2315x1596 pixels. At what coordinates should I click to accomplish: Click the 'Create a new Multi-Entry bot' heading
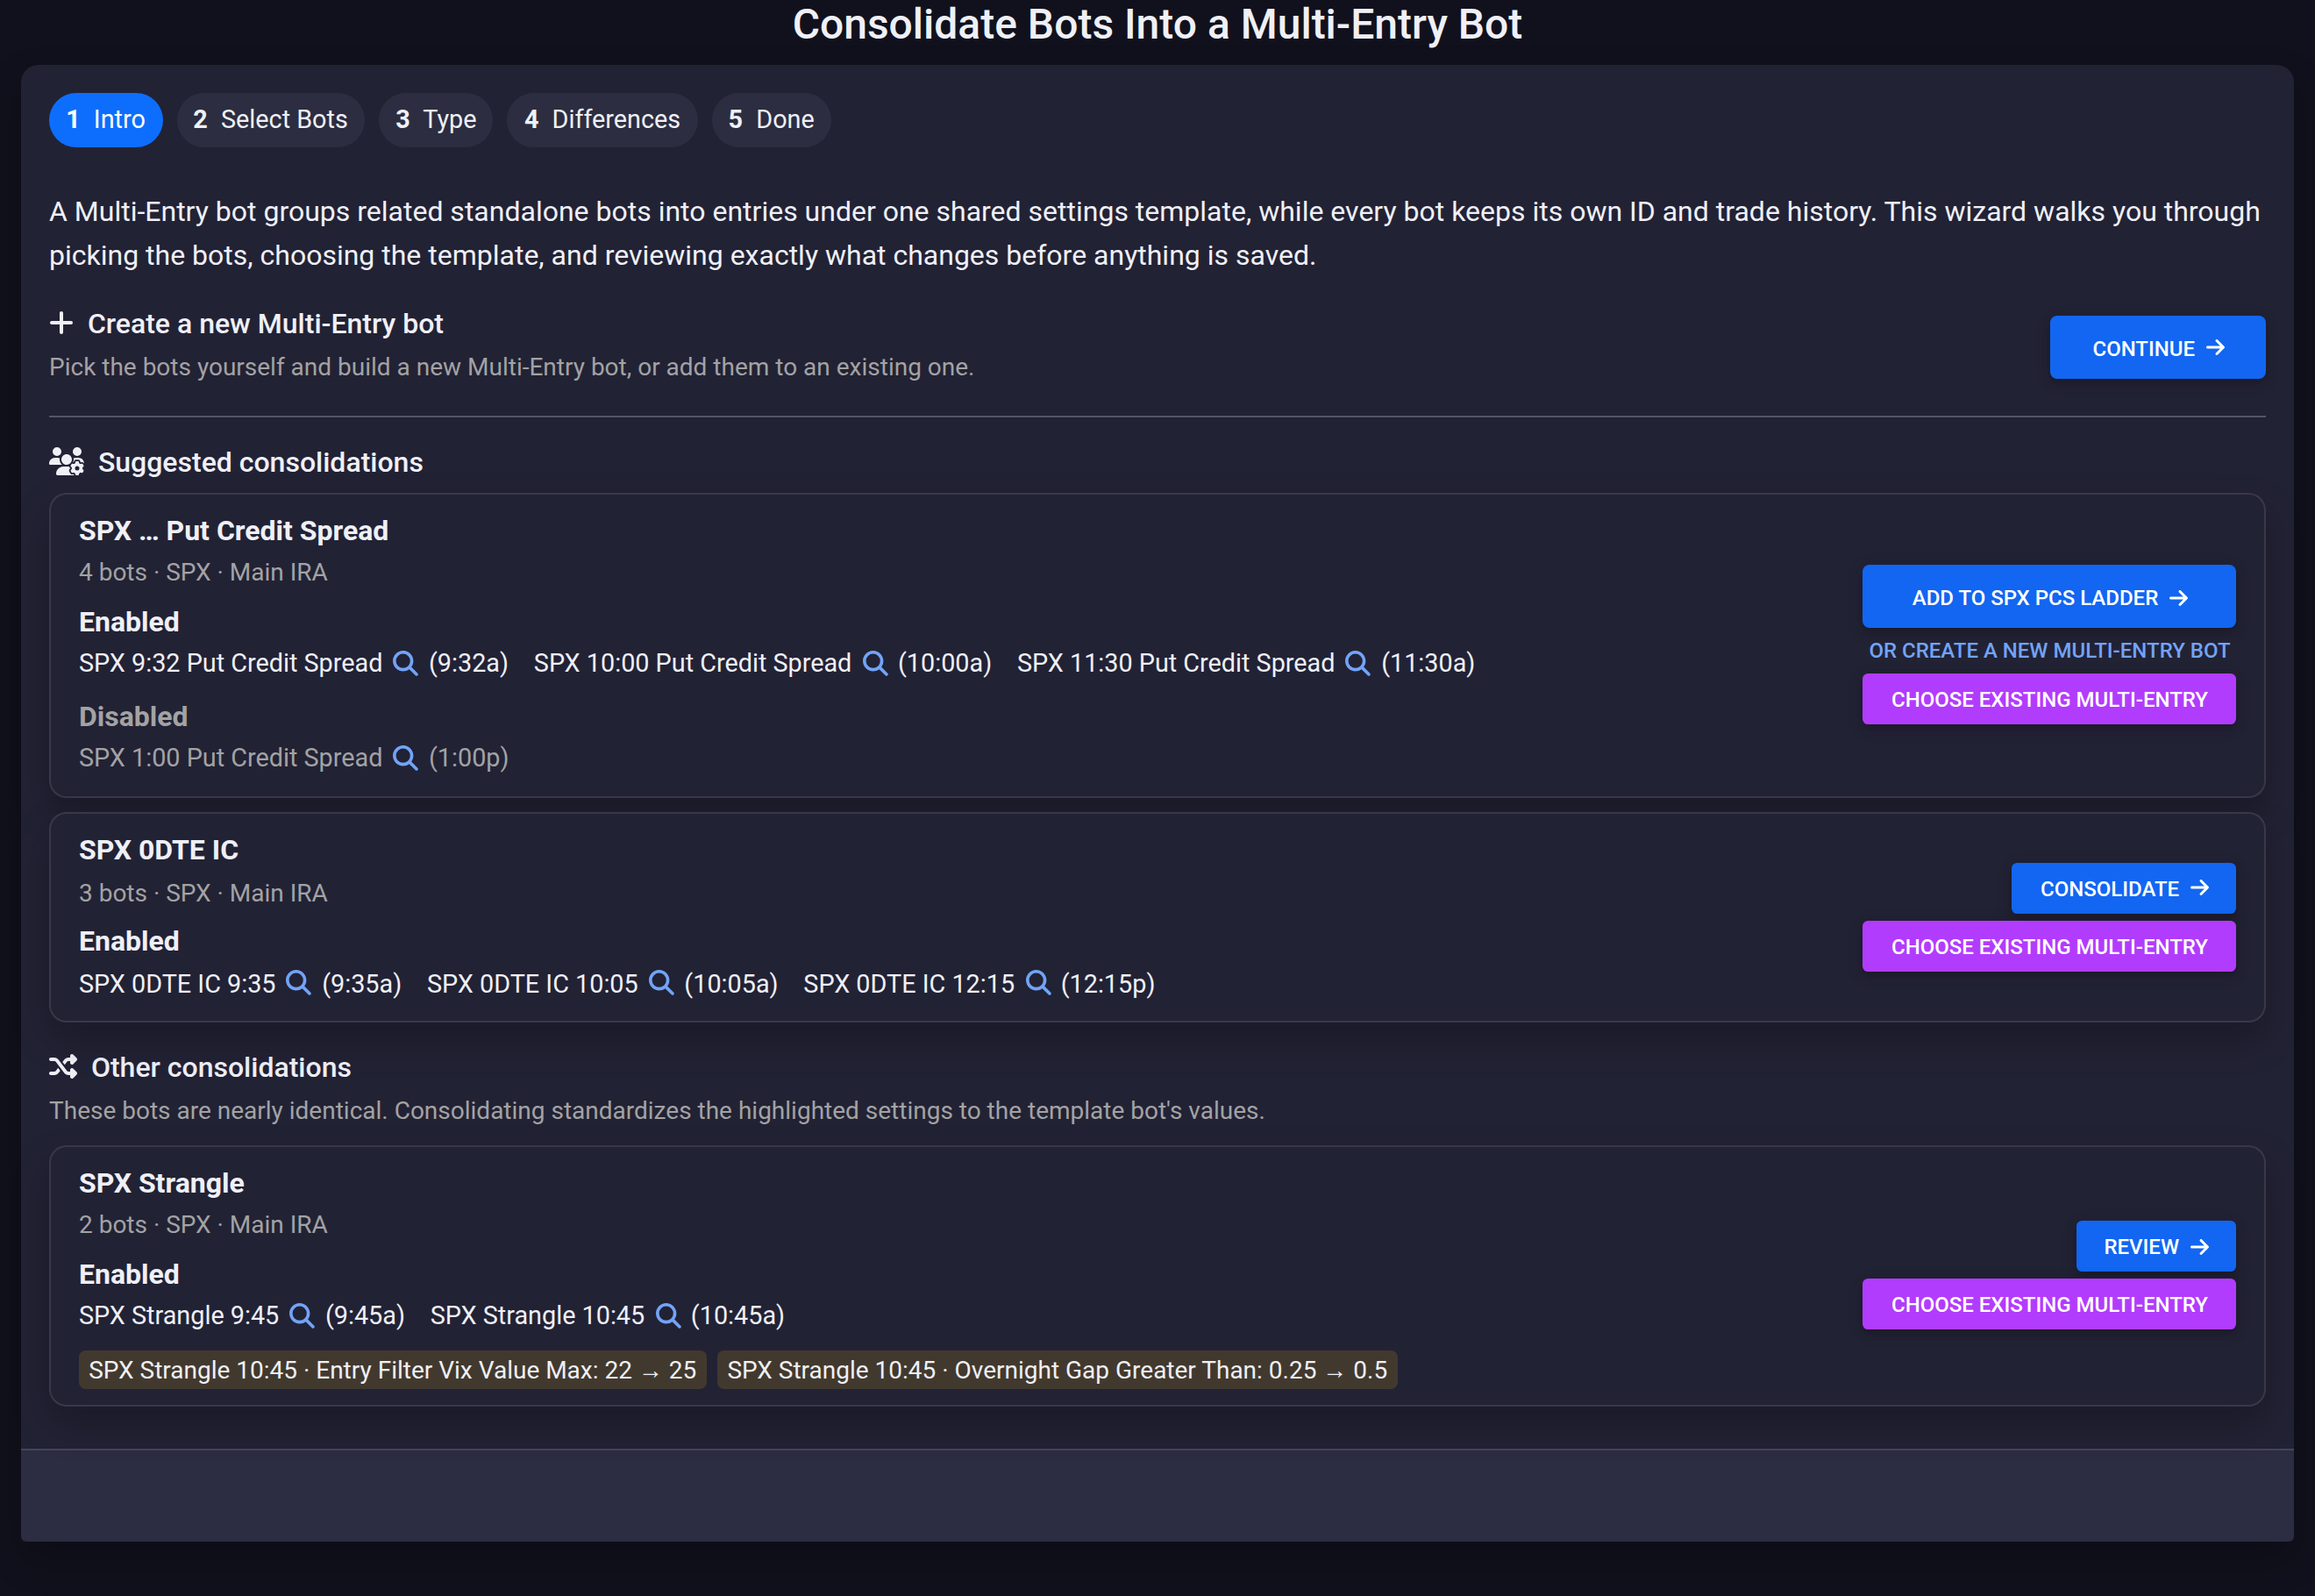(265, 324)
